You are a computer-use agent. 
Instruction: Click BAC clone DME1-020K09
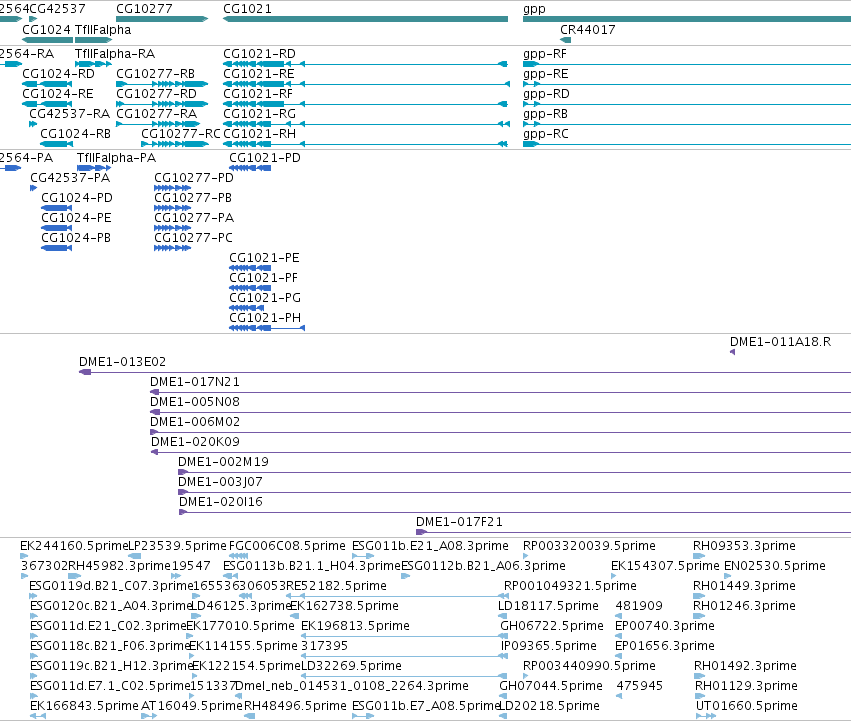click(195, 442)
